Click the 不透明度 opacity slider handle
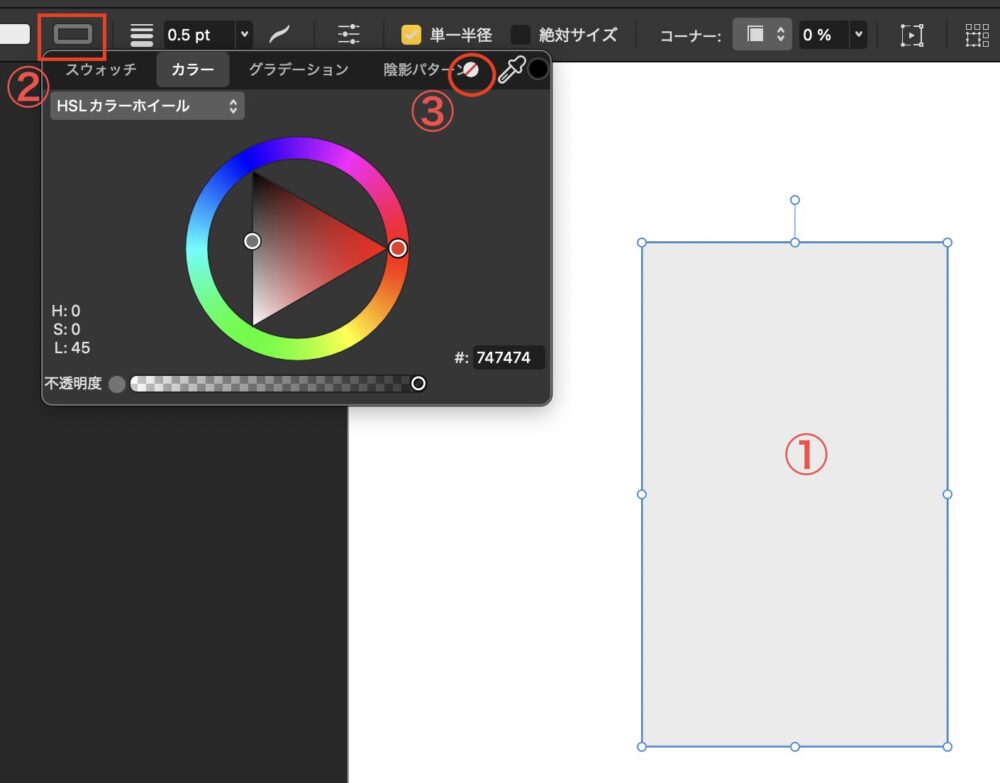The height and width of the screenshot is (783, 1000). point(418,384)
